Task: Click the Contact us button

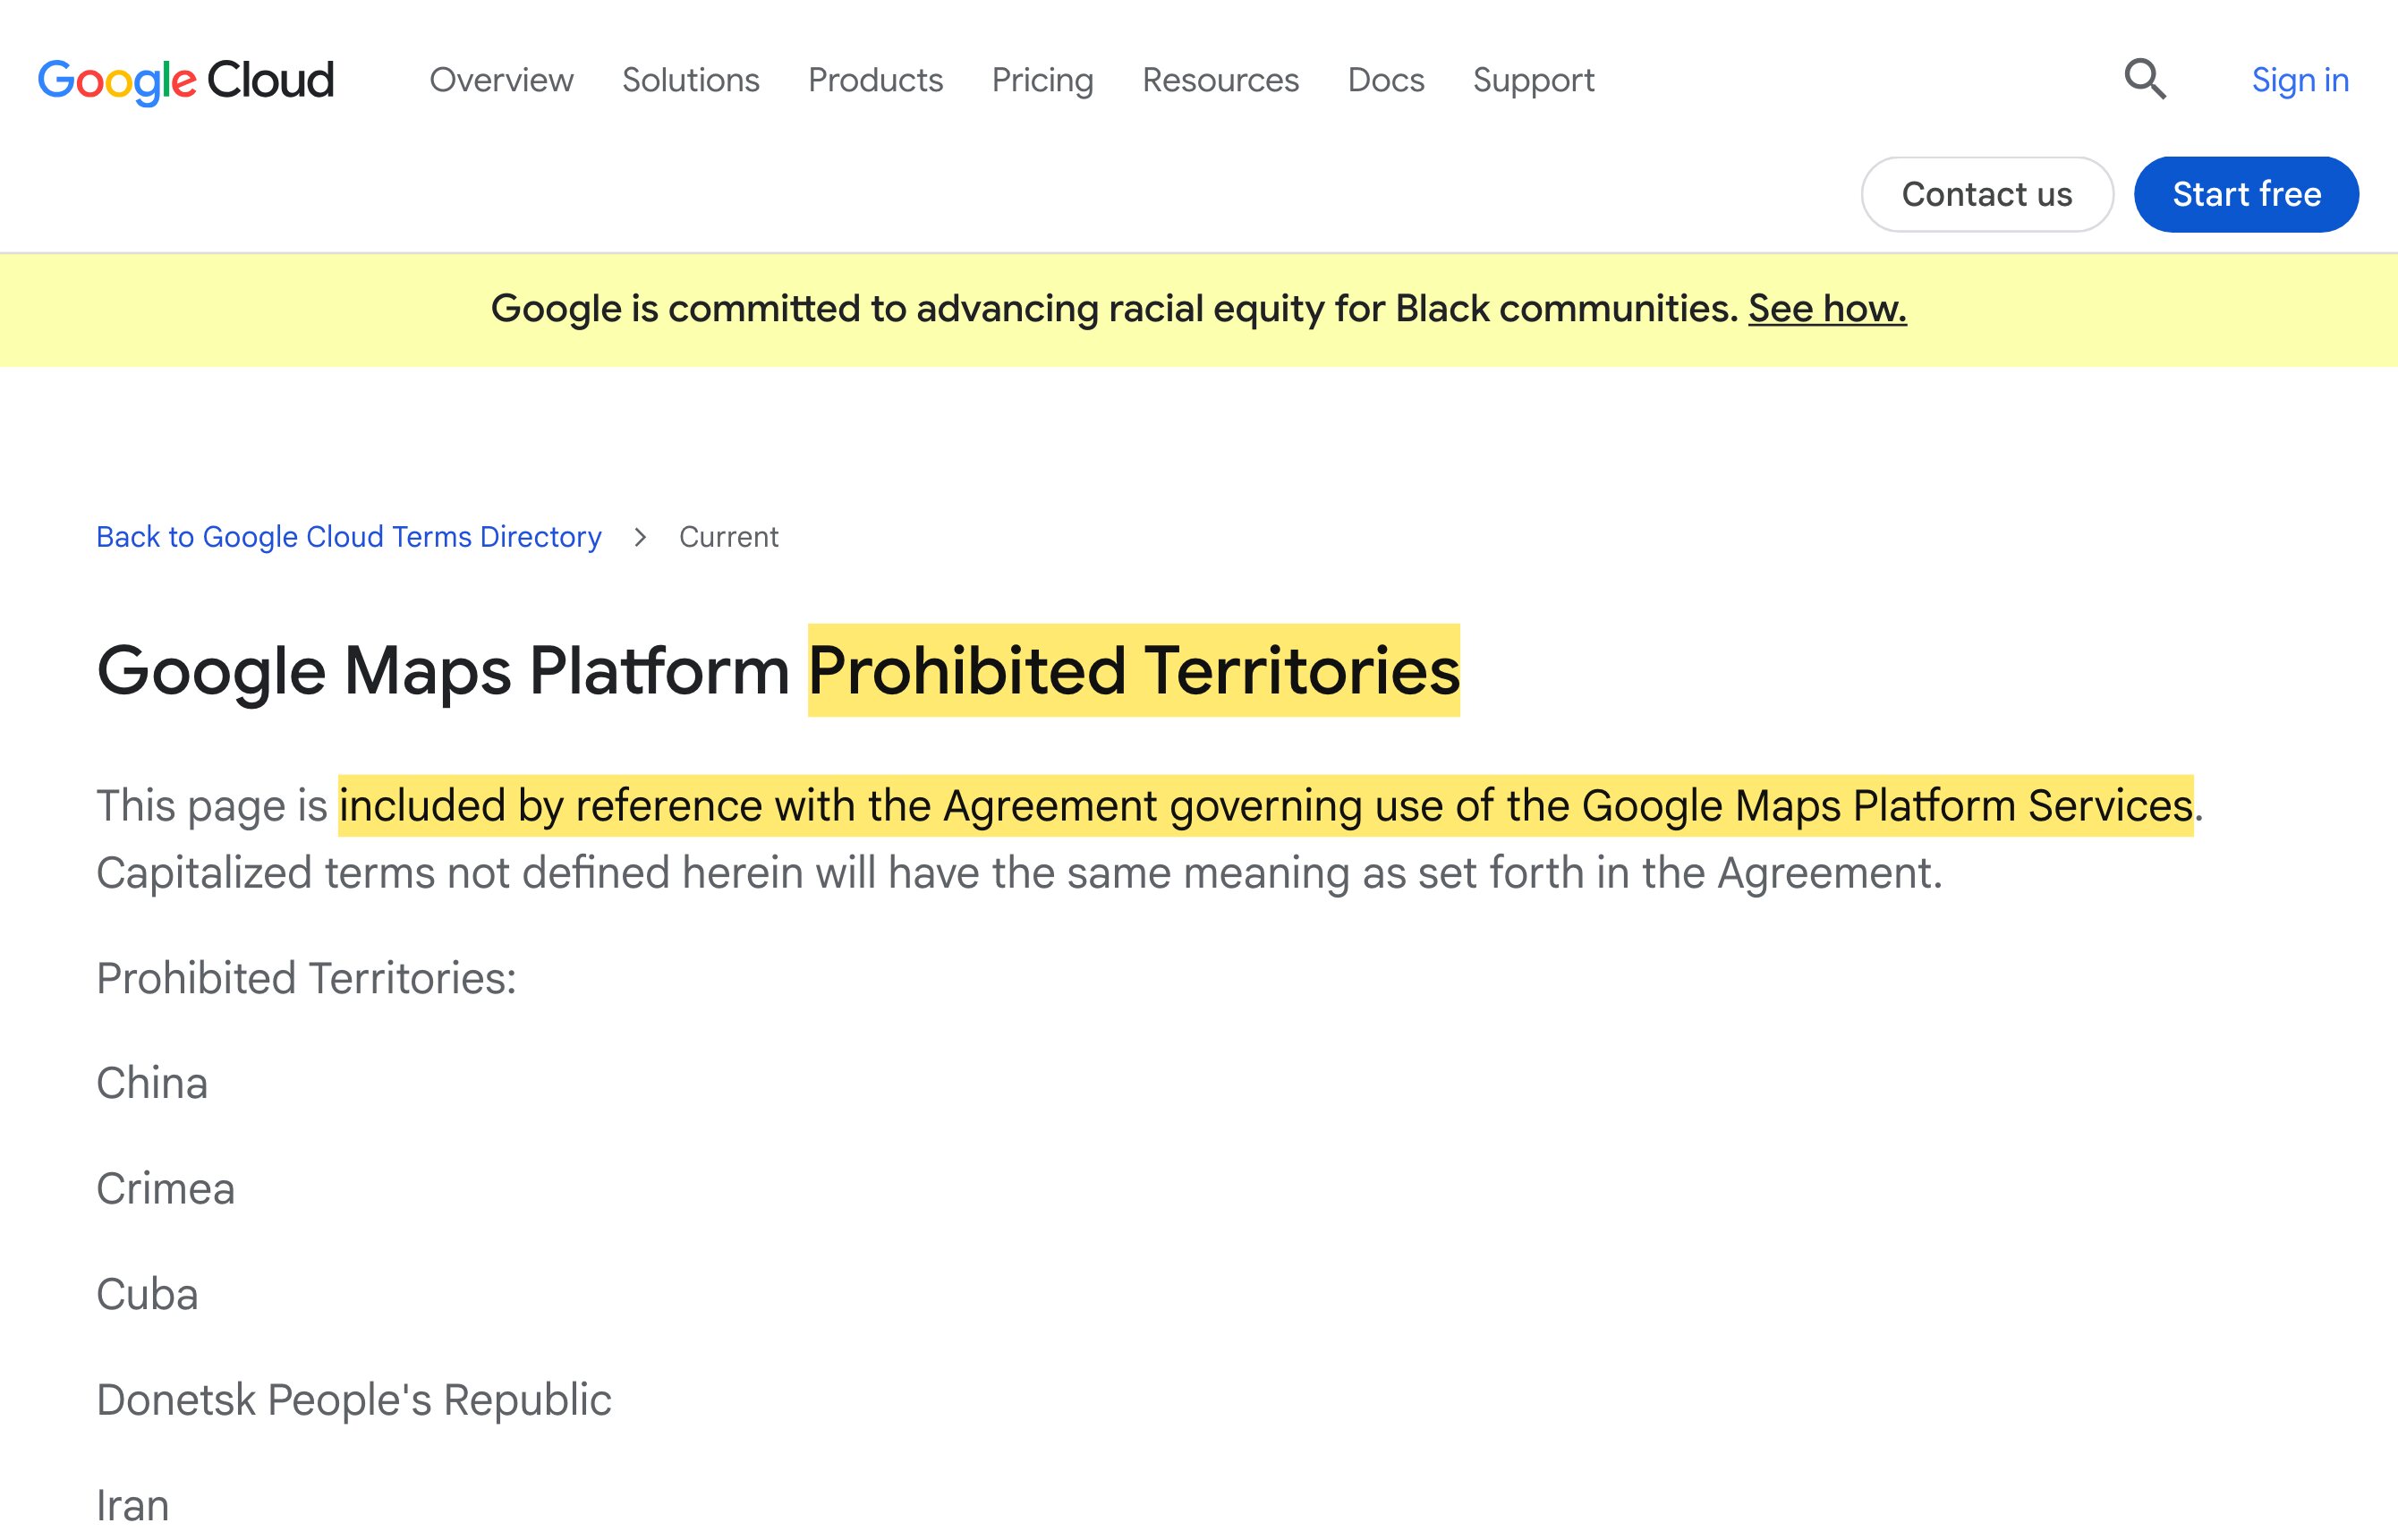Action: (1986, 194)
